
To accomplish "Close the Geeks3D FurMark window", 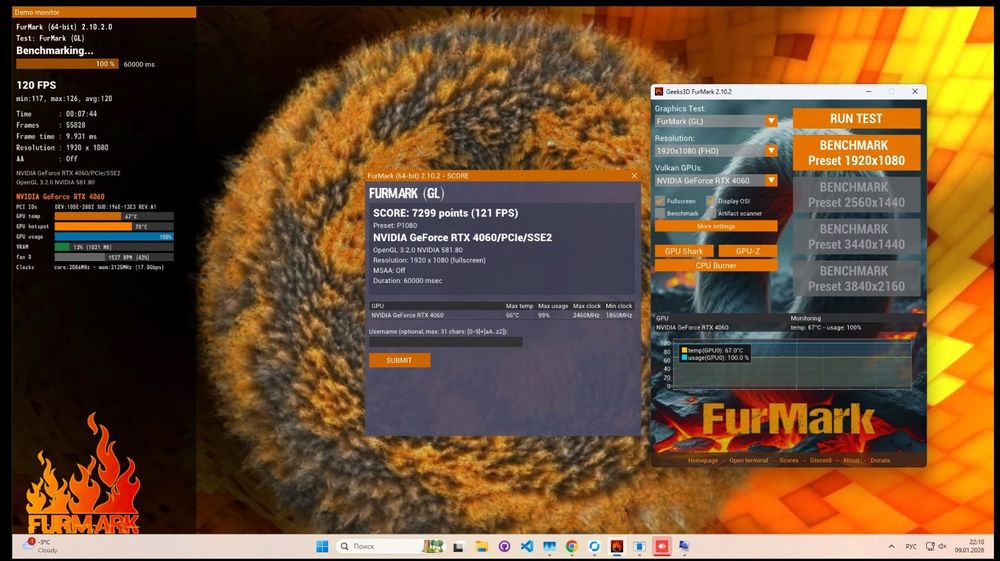I will [915, 92].
